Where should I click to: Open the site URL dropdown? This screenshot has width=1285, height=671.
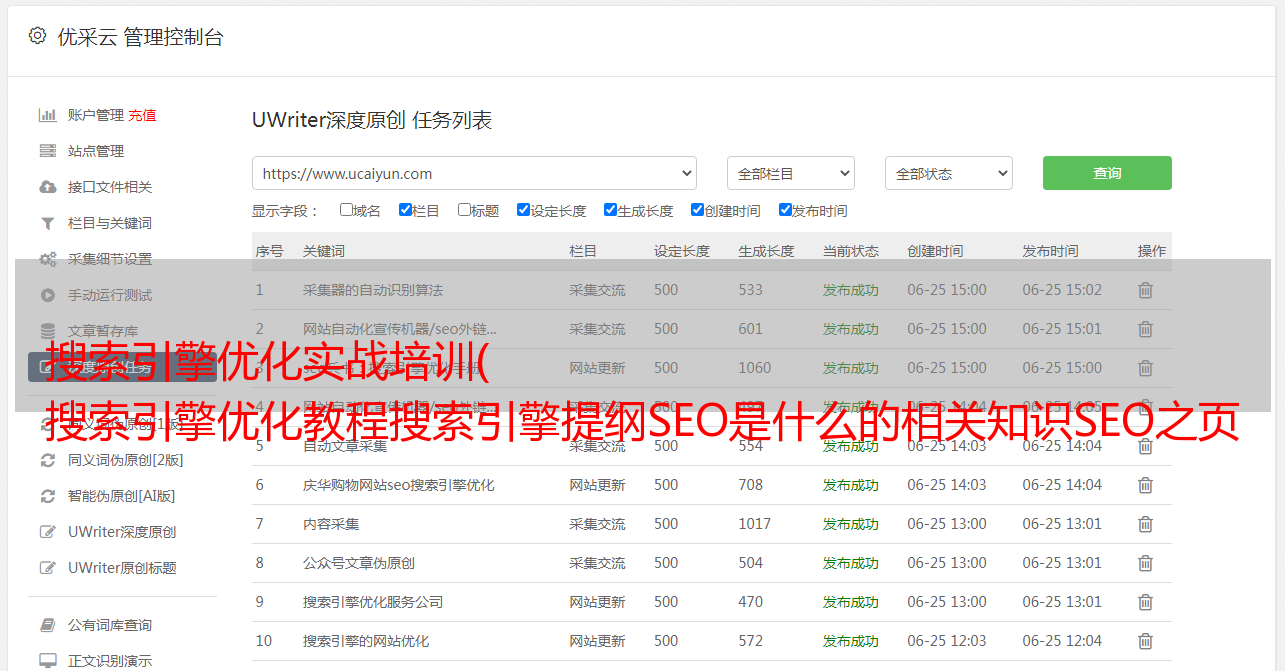474,173
